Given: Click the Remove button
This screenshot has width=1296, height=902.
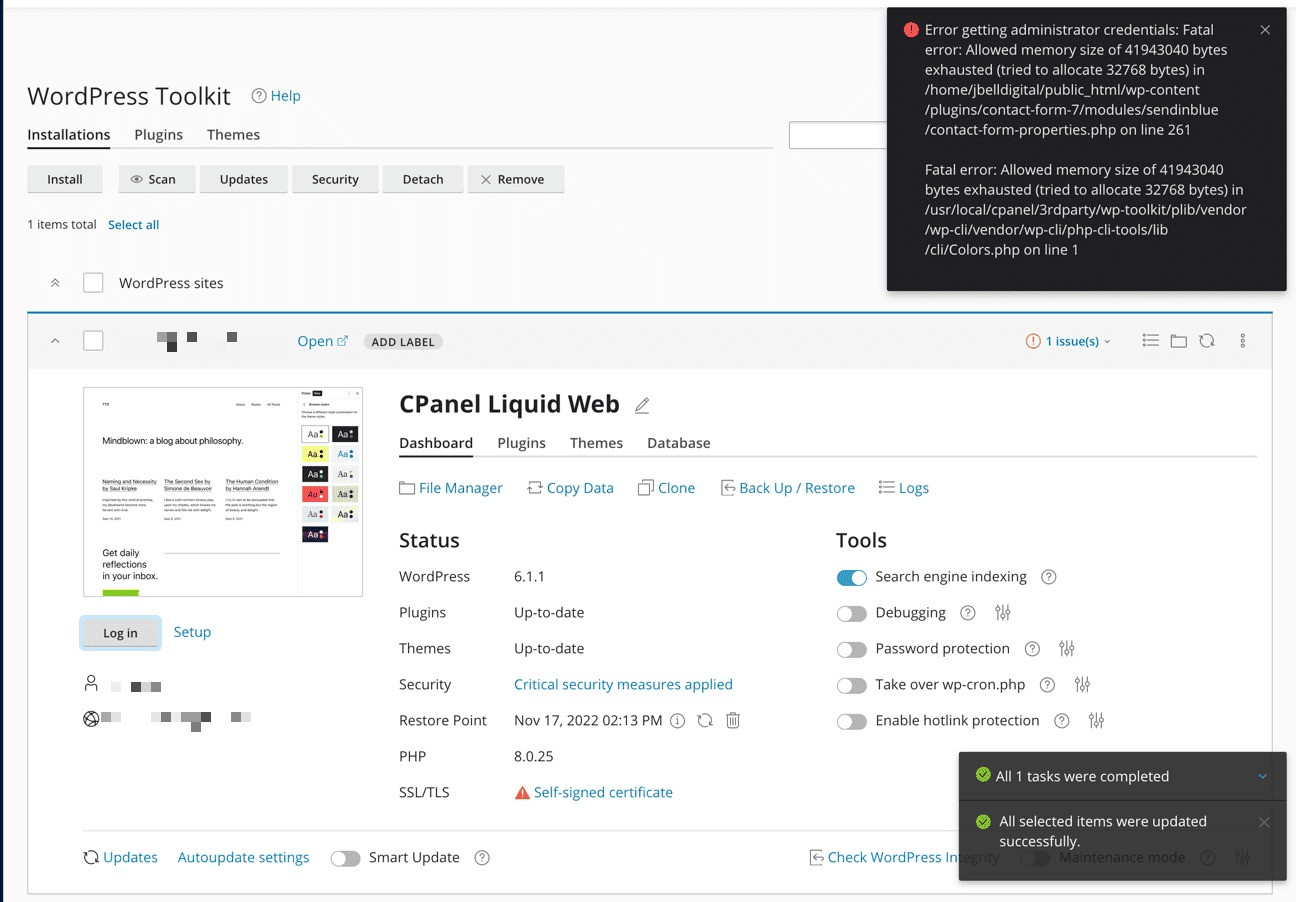Looking at the screenshot, I should [x=516, y=179].
